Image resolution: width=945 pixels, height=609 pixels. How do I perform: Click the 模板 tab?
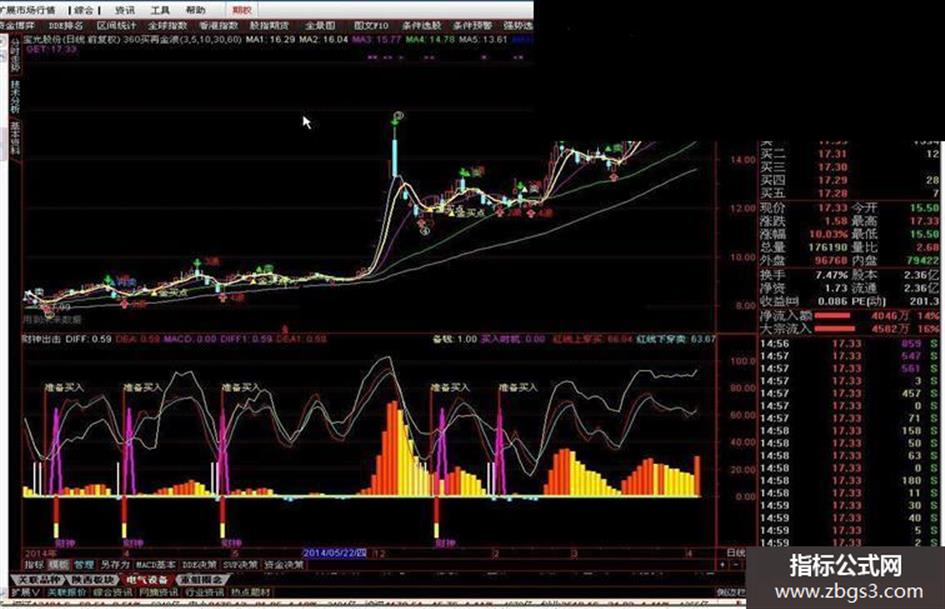(58, 565)
